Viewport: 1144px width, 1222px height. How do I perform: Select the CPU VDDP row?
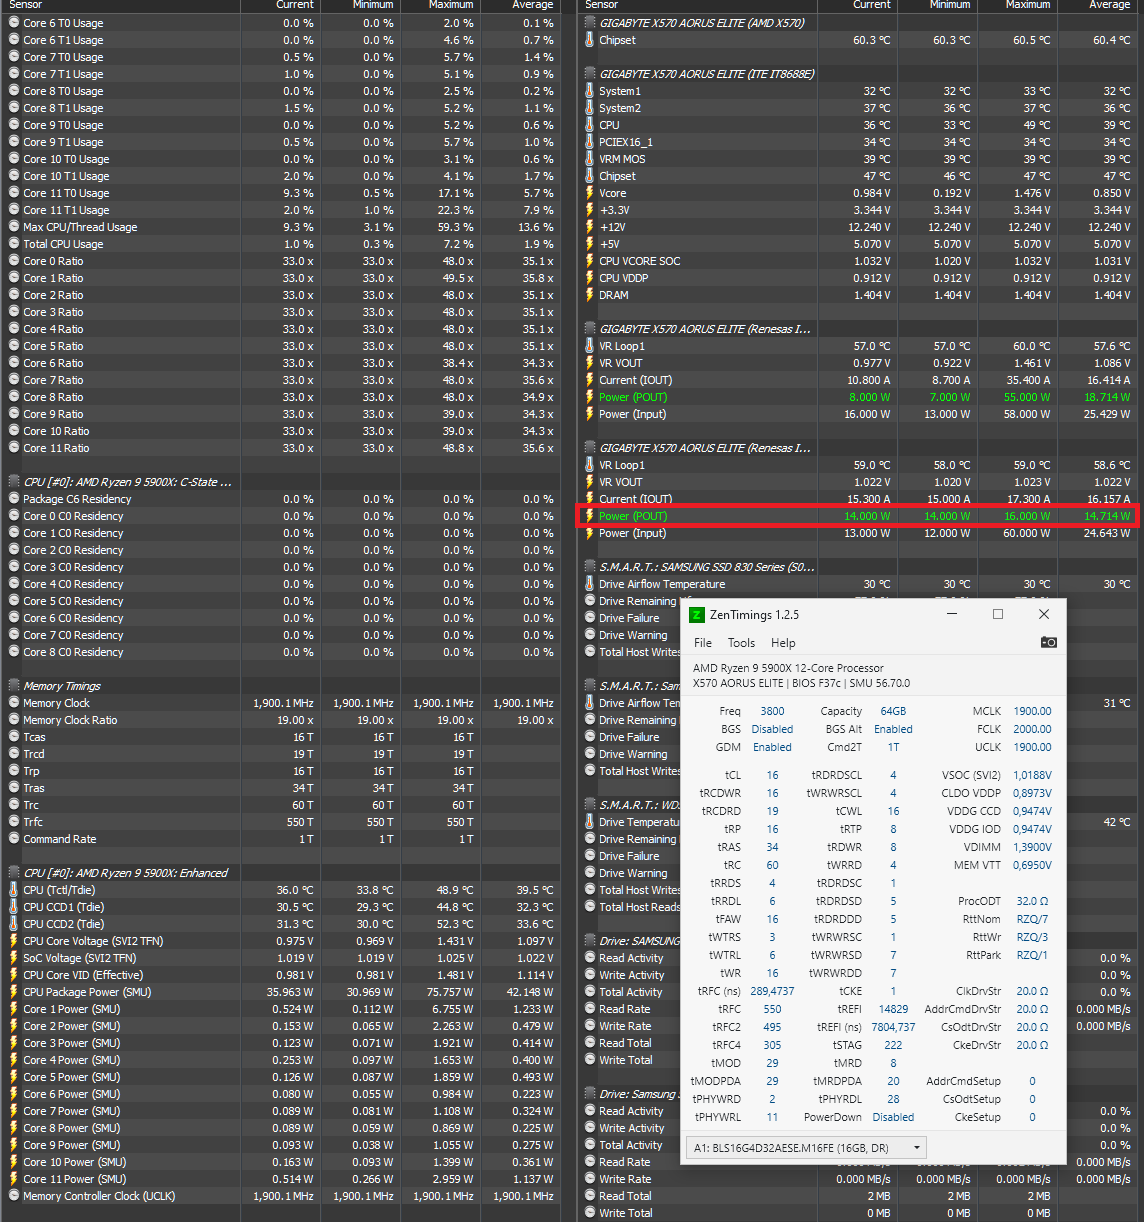[x=859, y=278]
